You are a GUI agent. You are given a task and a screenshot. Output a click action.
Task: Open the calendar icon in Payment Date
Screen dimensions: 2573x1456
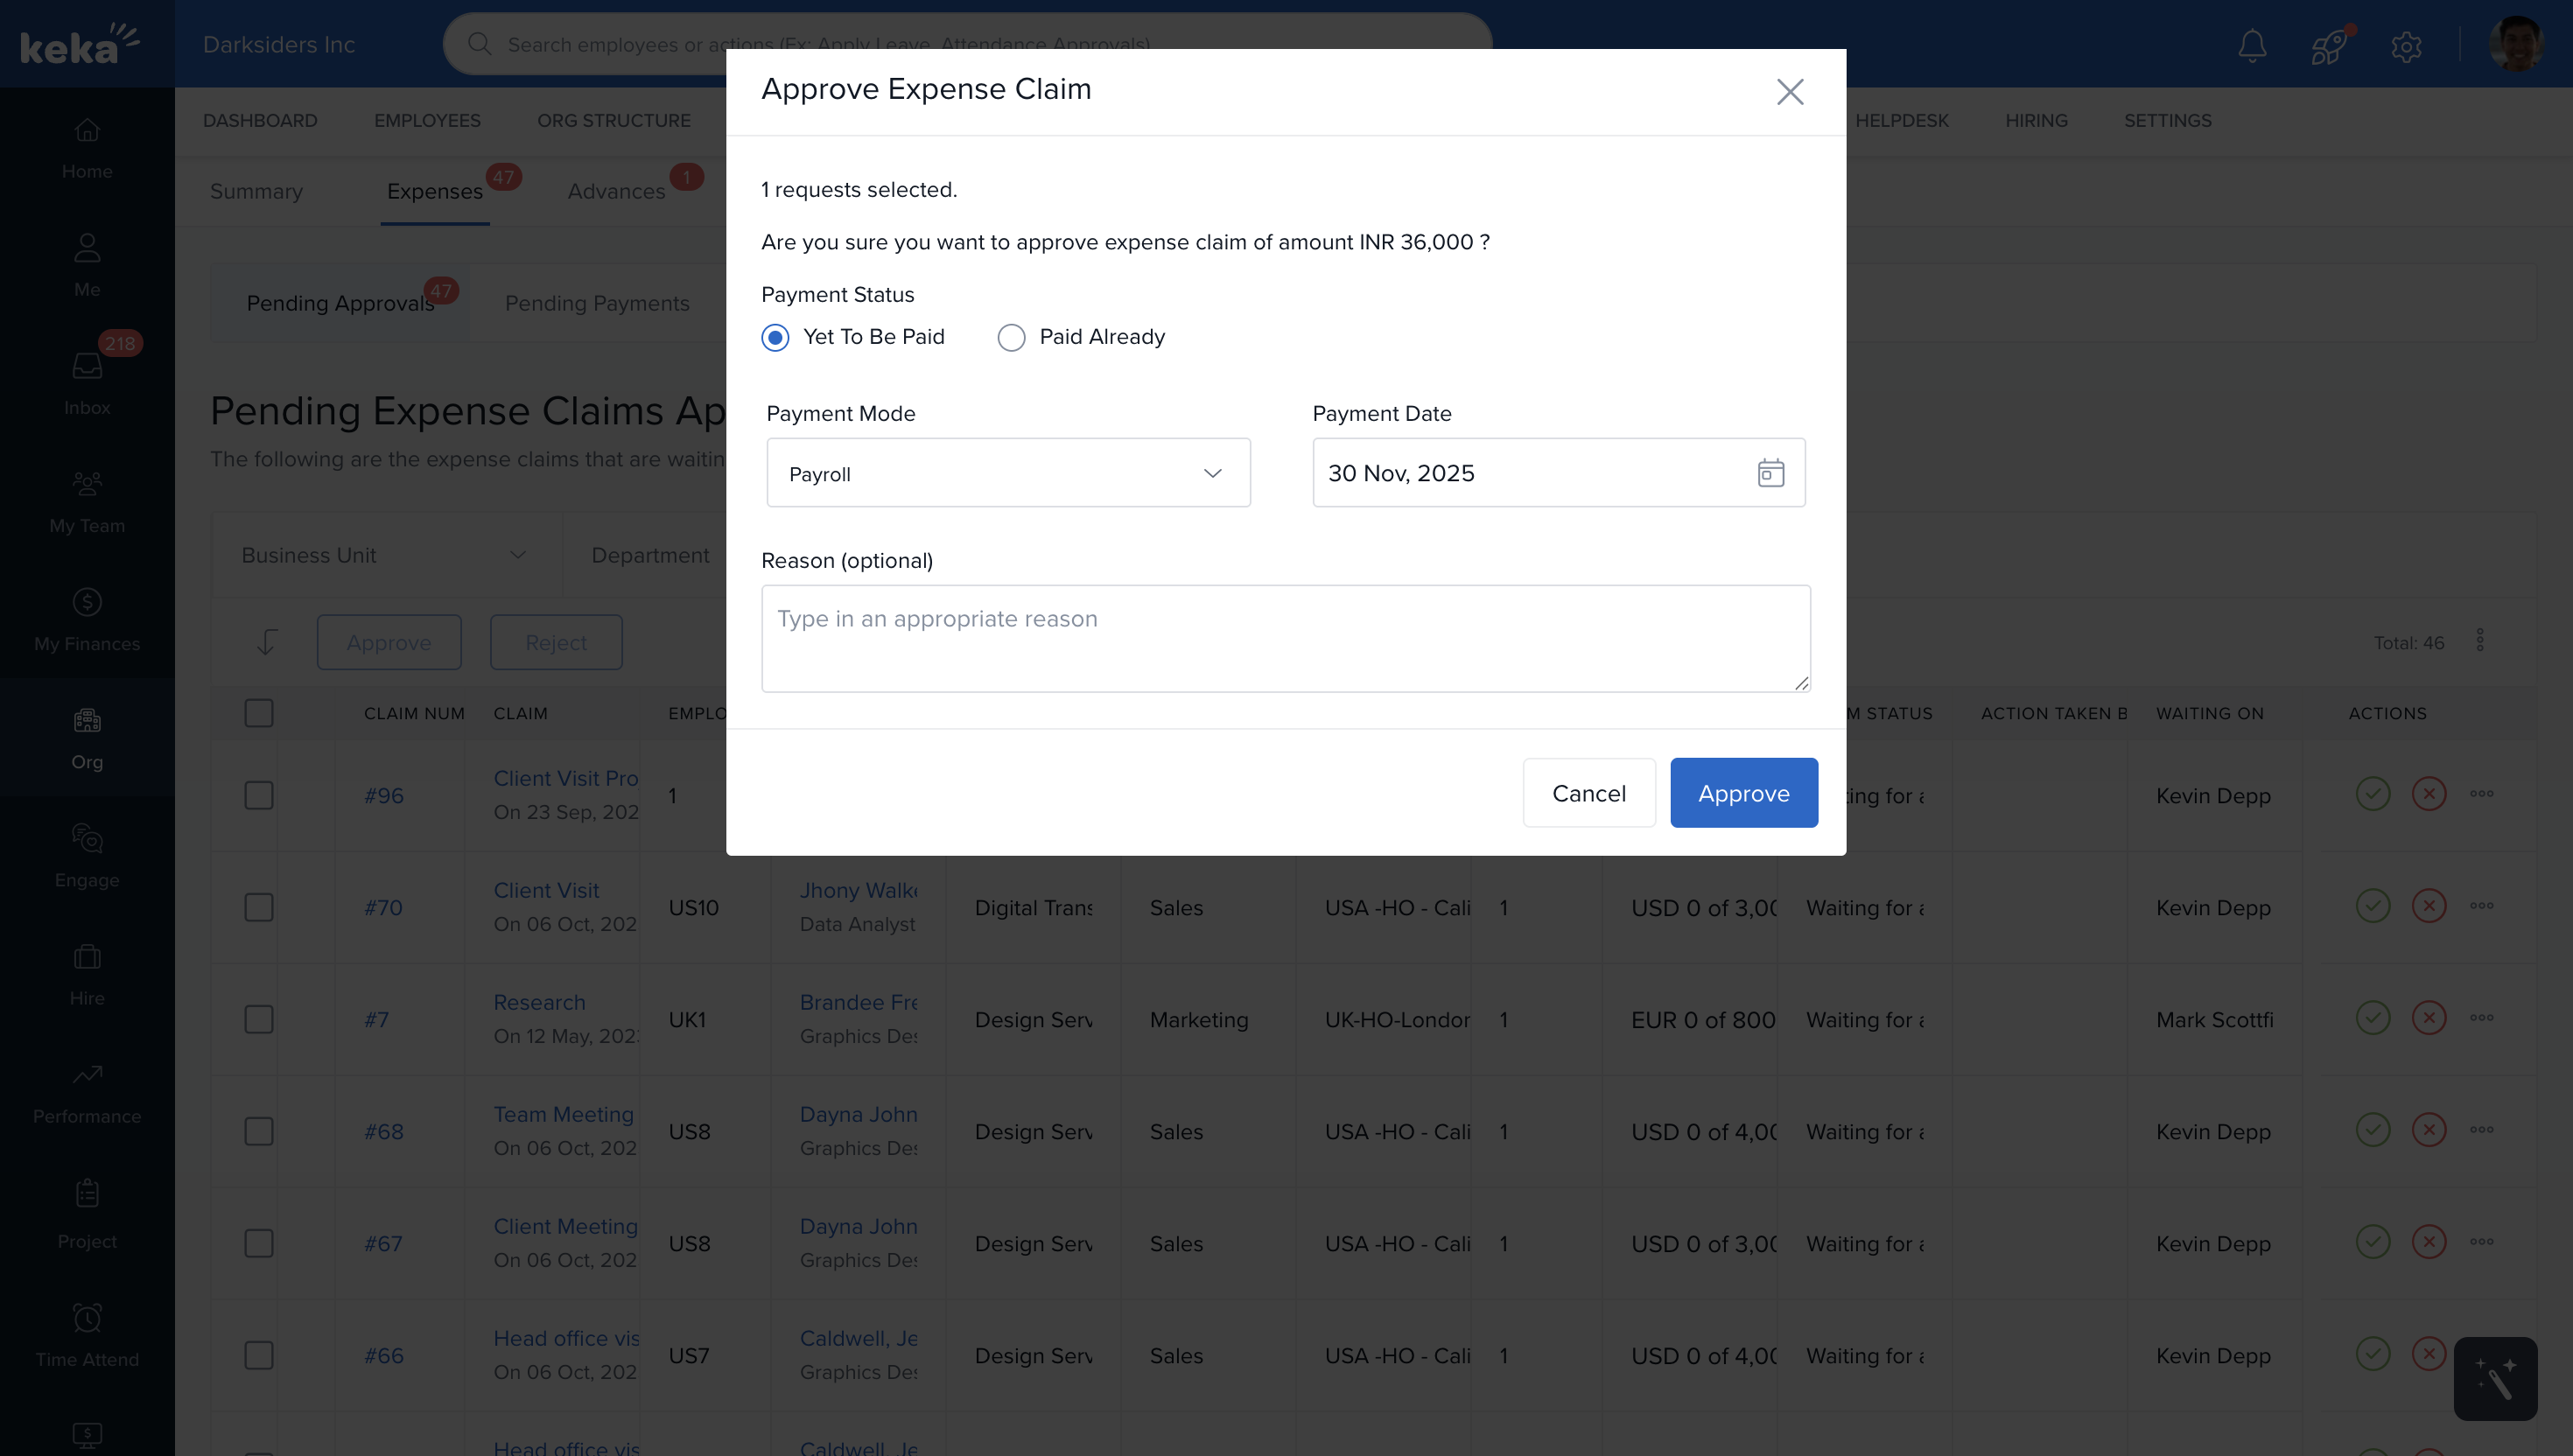pos(1770,473)
